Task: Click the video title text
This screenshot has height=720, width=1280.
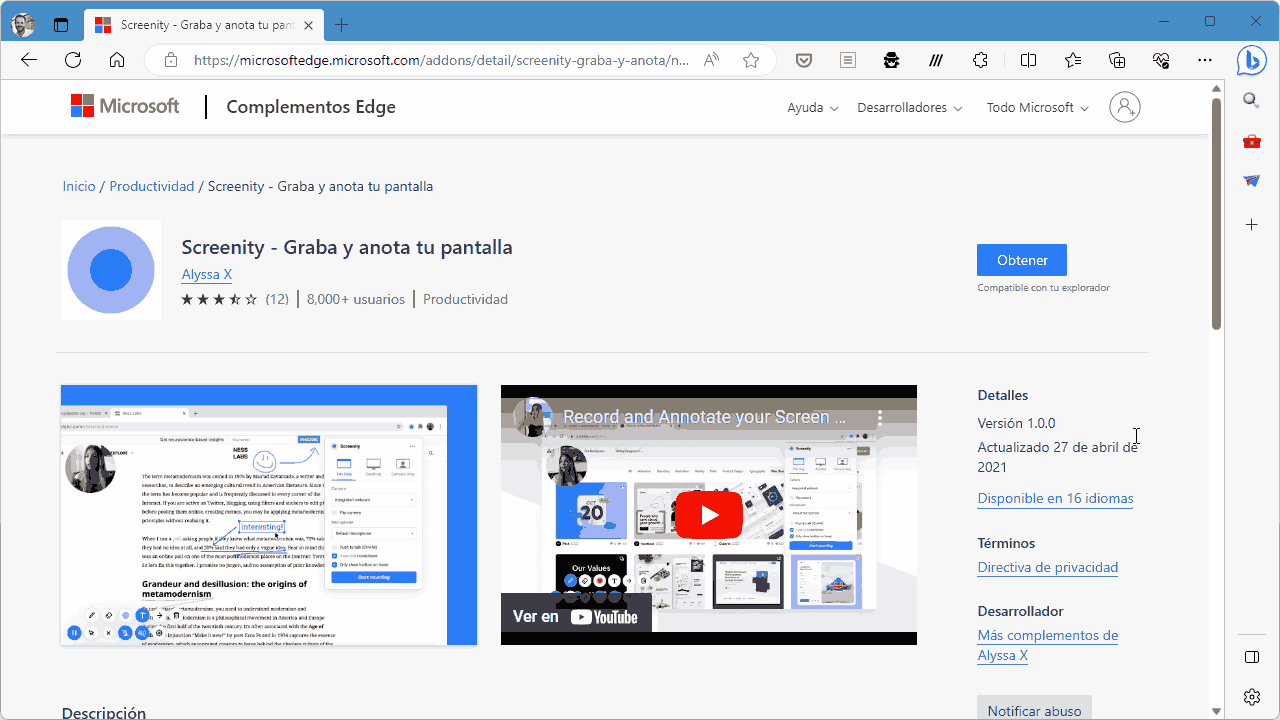Action: 704,417
